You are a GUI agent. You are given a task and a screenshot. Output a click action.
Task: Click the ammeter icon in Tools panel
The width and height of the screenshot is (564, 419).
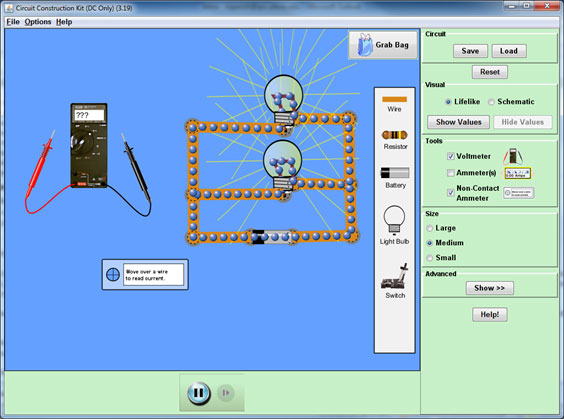518,173
